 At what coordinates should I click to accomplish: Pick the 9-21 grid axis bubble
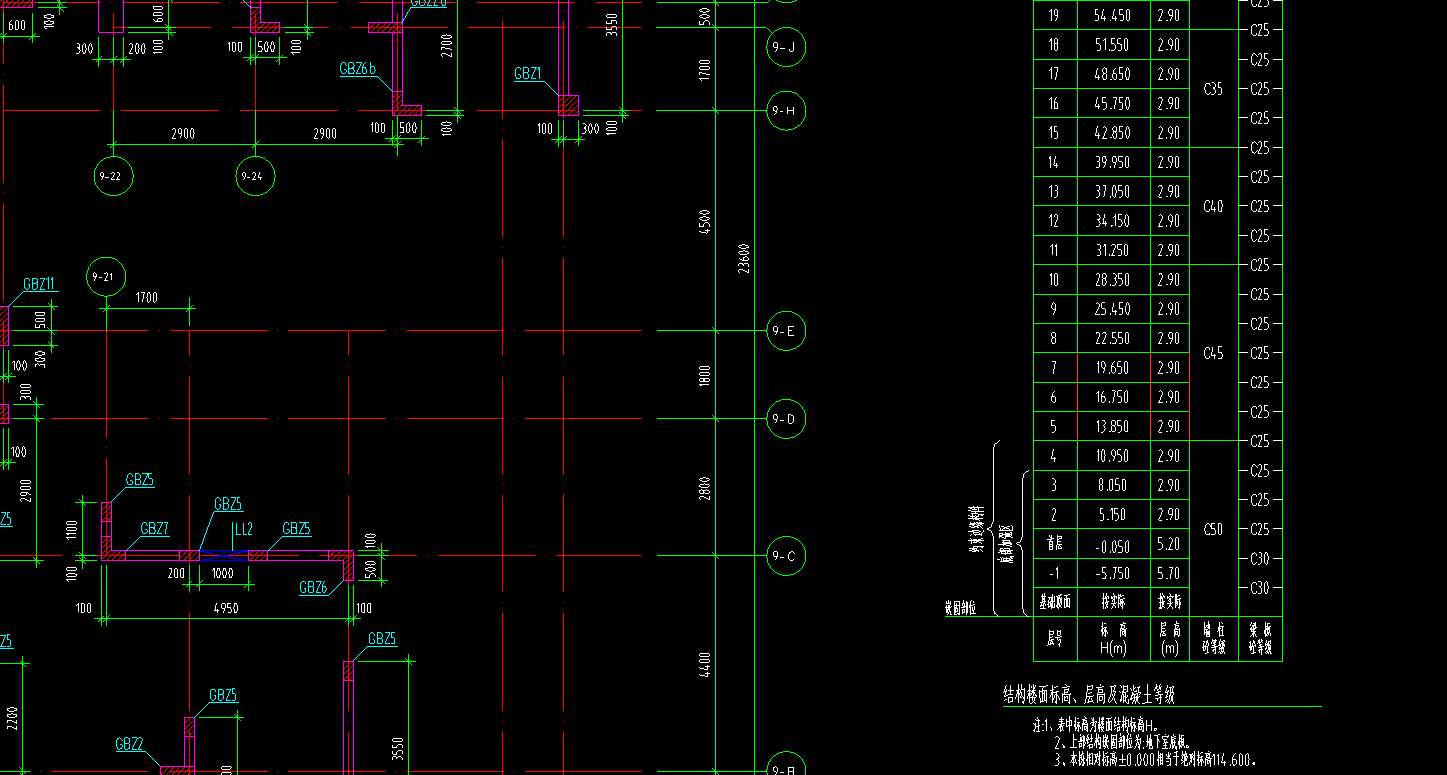tap(106, 277)
